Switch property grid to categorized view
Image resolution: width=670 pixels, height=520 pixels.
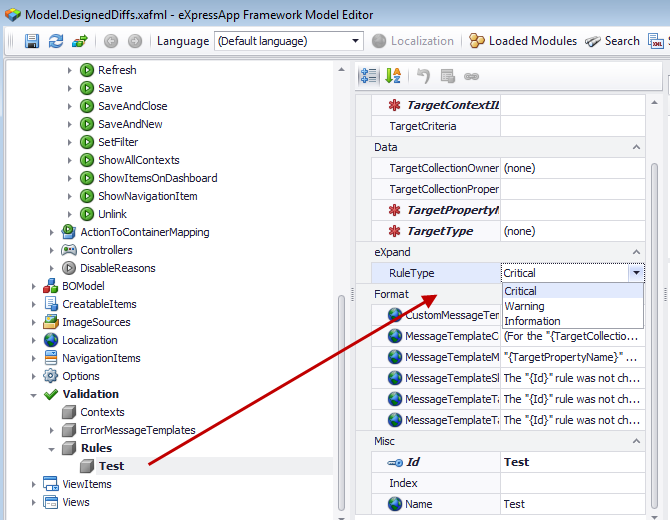tap(368, 76)
